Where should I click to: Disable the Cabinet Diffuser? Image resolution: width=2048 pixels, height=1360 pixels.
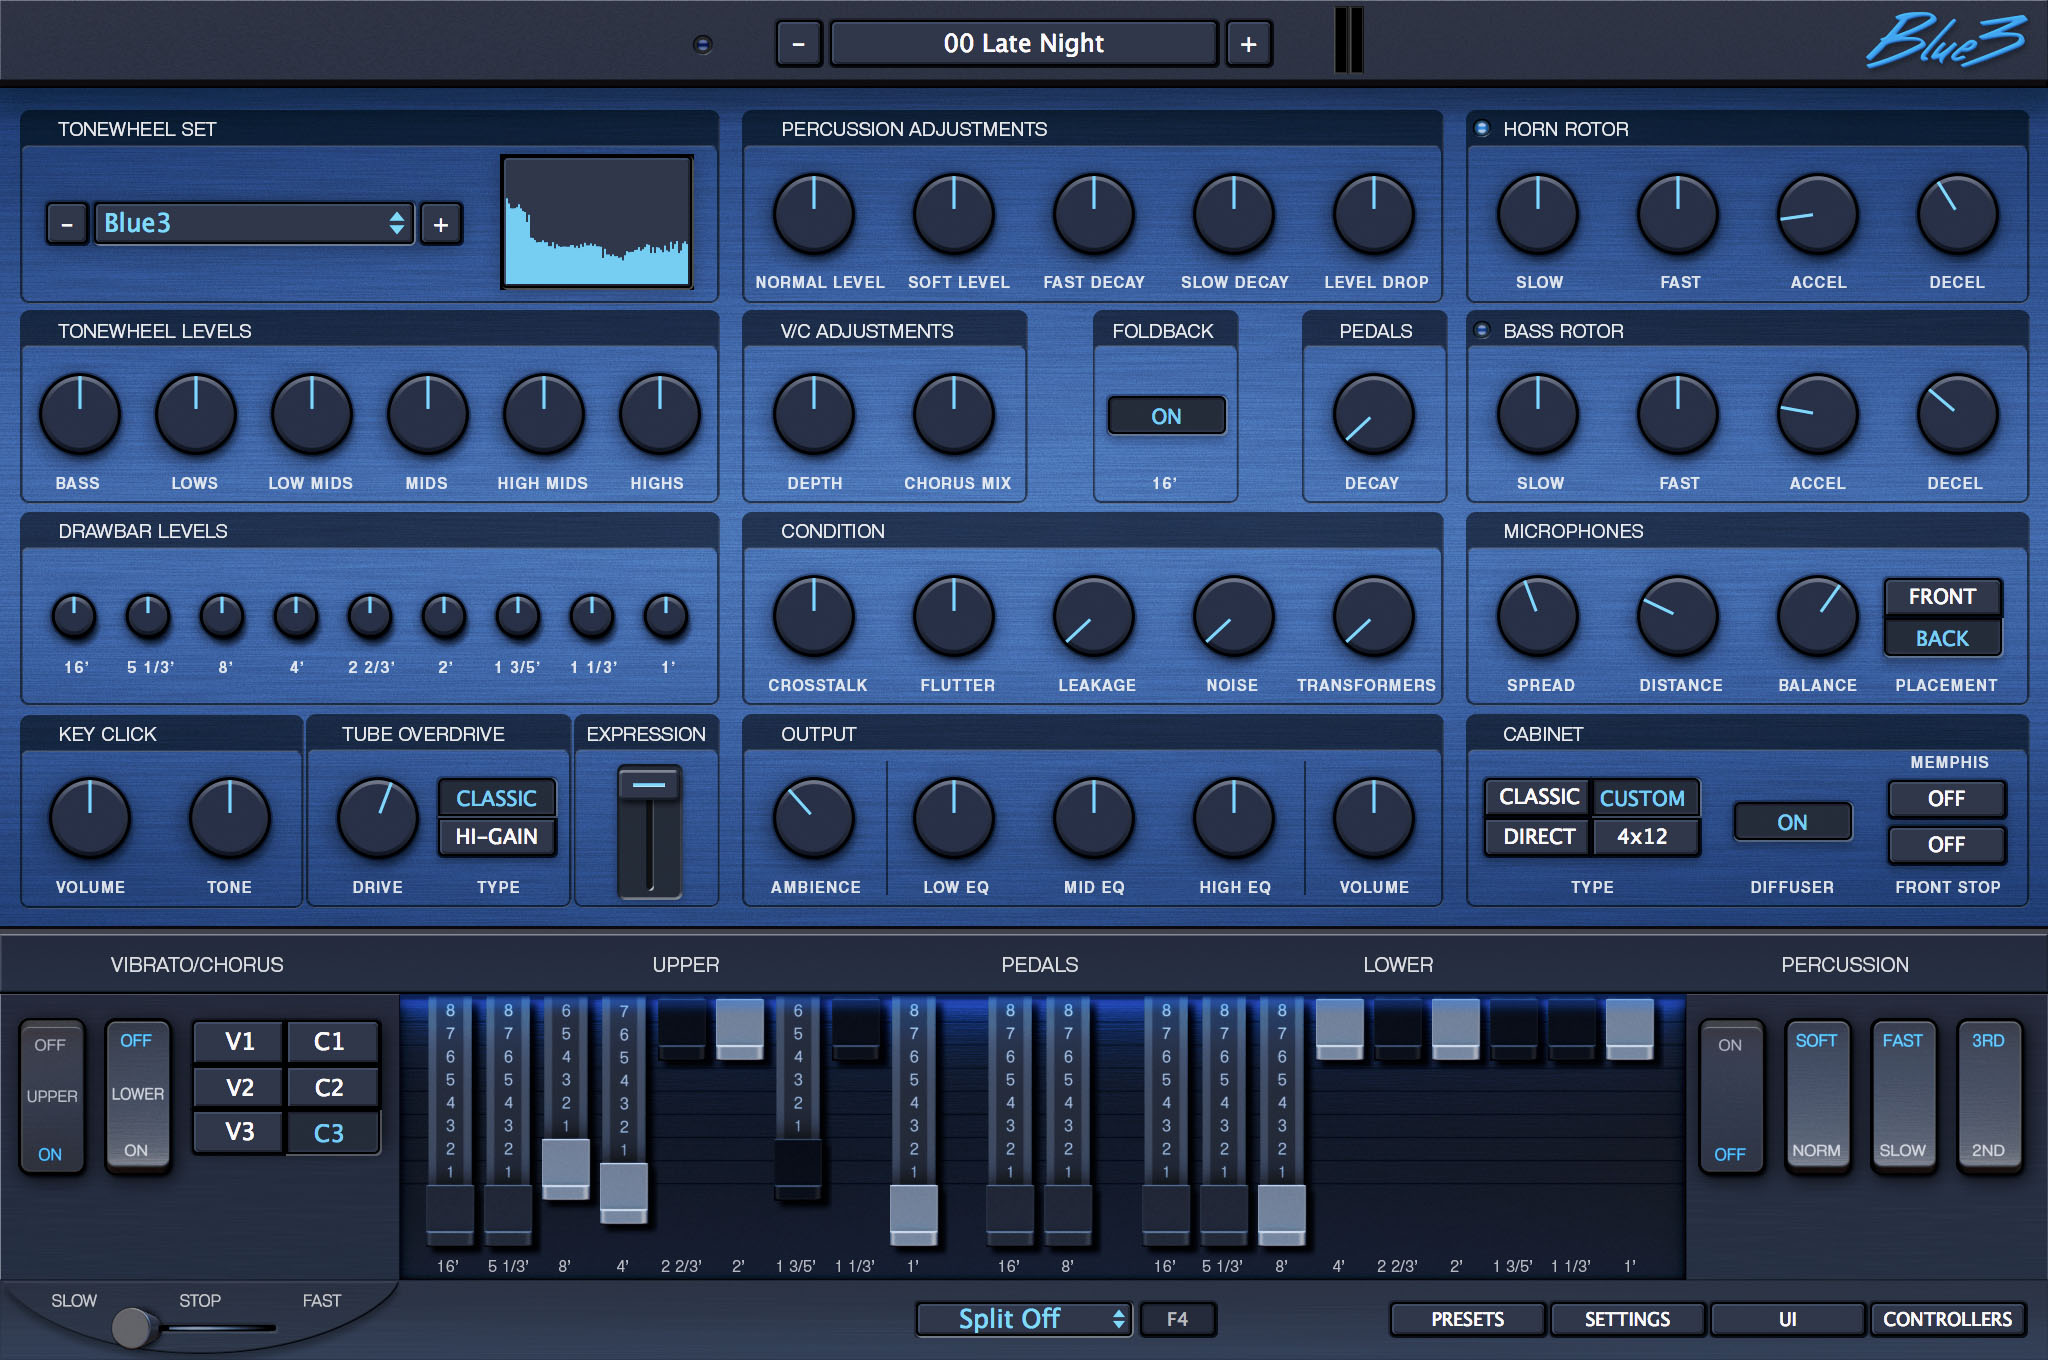[1792, 821]
